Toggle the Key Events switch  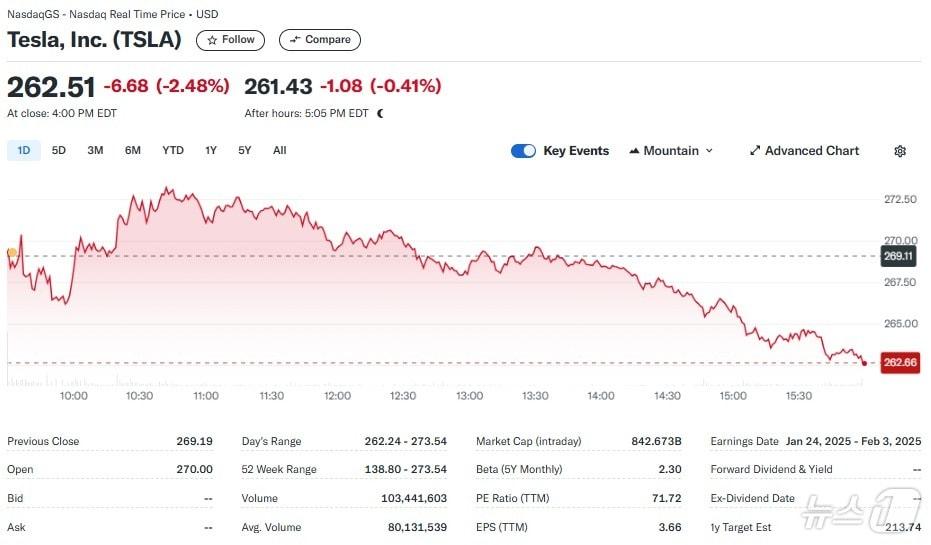(x=523, y=151)
